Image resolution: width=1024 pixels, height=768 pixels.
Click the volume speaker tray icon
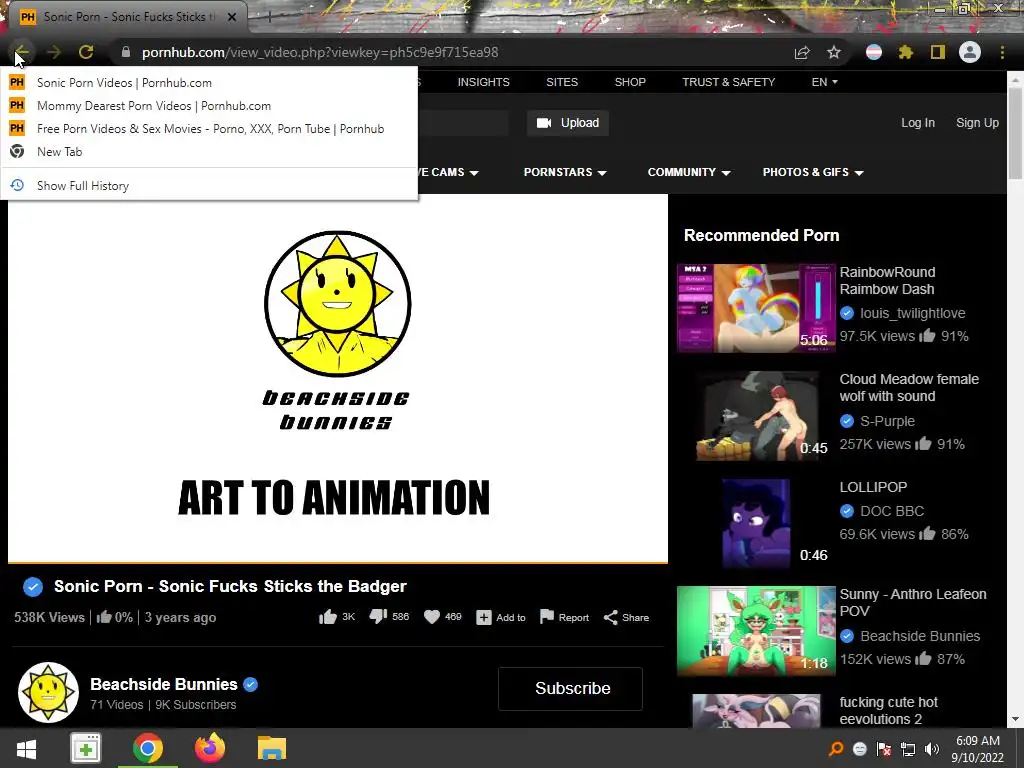point(932,749)
